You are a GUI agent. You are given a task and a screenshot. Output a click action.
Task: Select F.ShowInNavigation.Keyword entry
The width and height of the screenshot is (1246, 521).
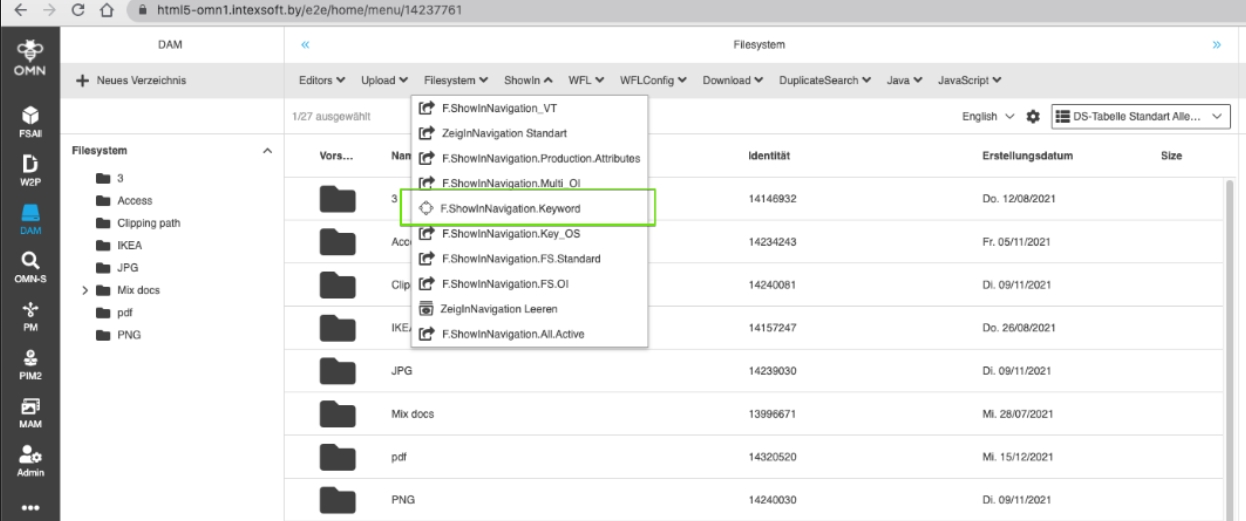coord(529,208)
